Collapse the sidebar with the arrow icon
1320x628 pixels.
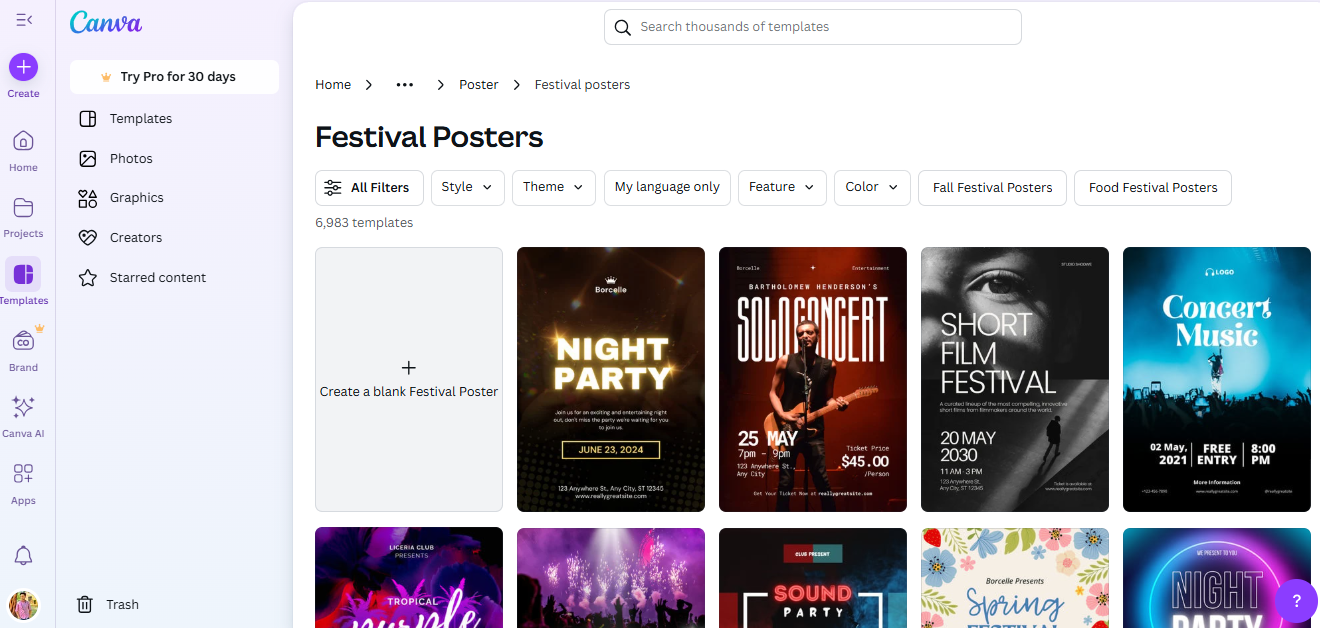[x=23, y=18]
